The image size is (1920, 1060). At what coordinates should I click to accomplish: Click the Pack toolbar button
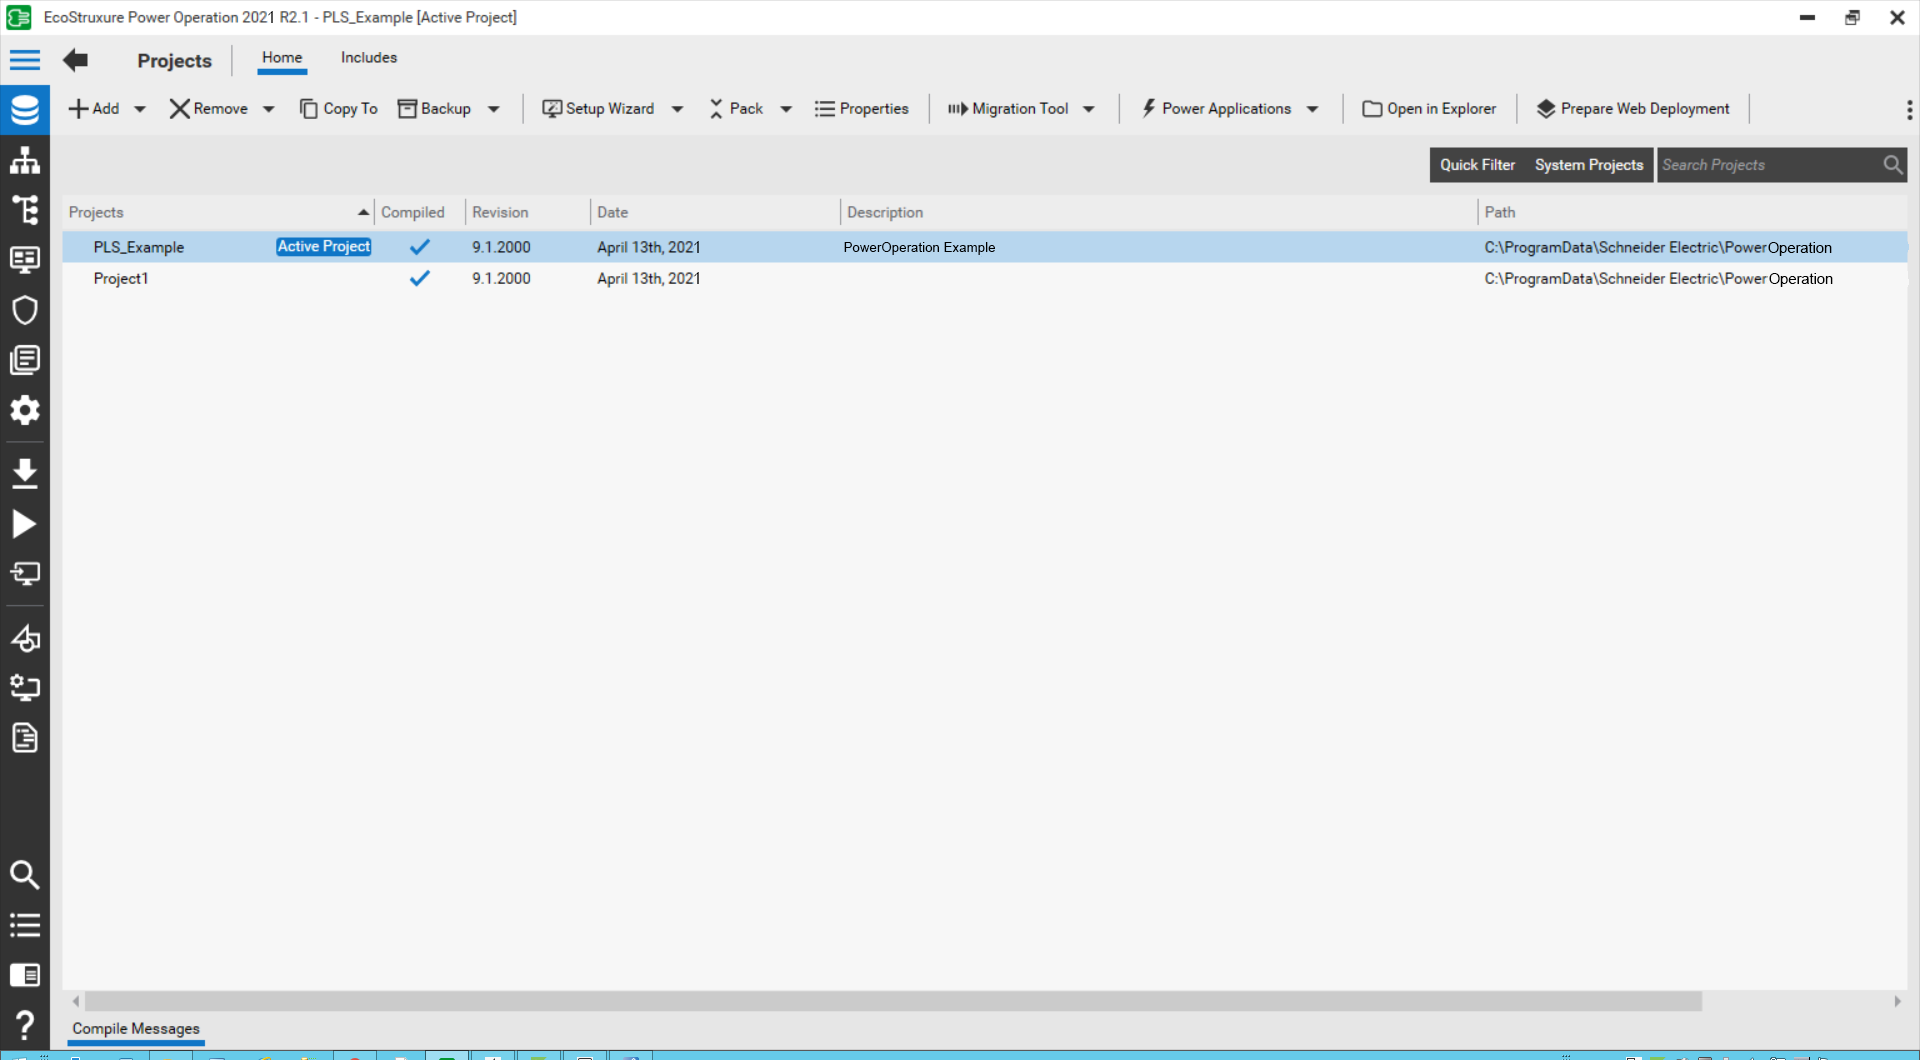736,109
